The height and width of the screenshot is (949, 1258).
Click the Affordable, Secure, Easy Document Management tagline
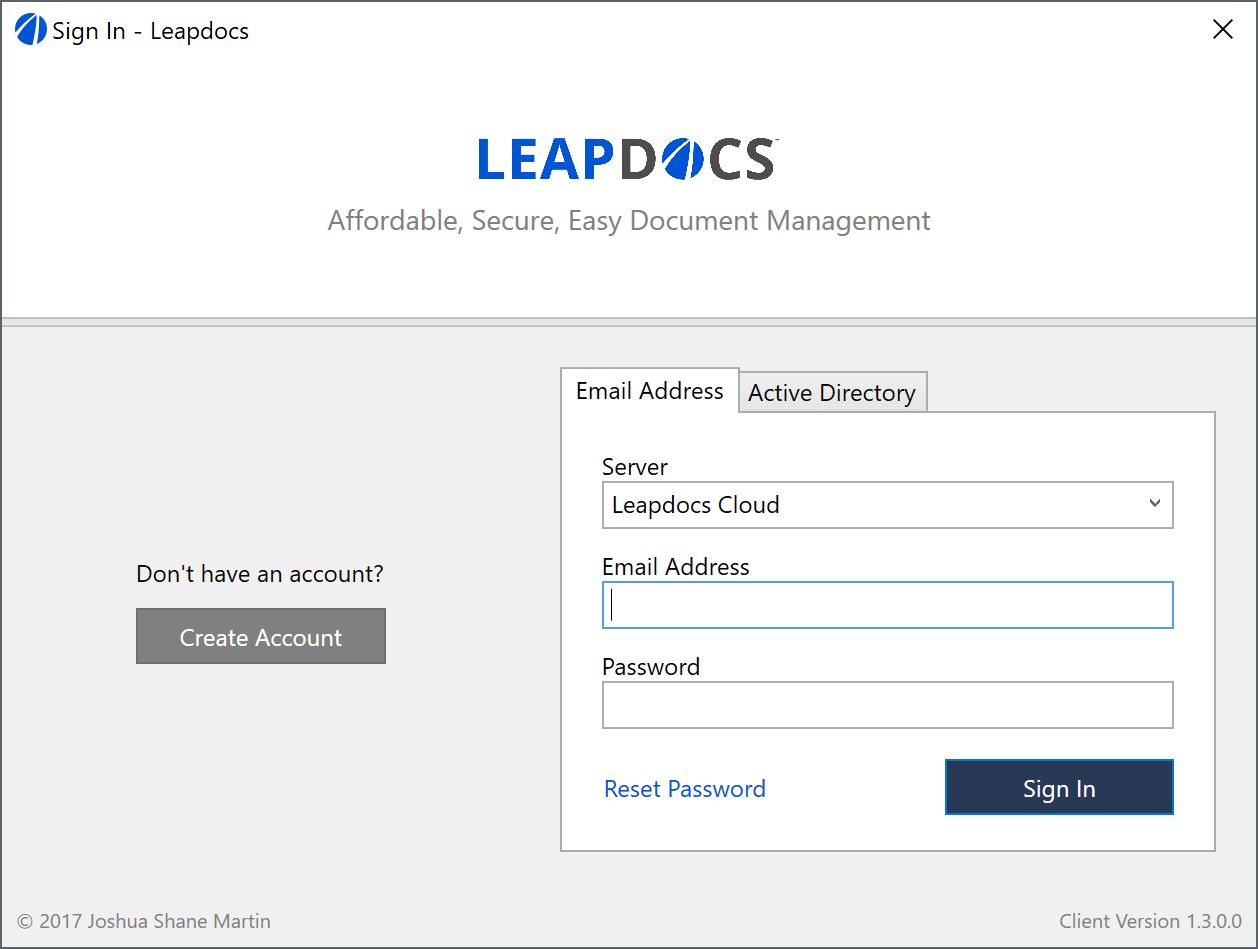tap(629, 221)
